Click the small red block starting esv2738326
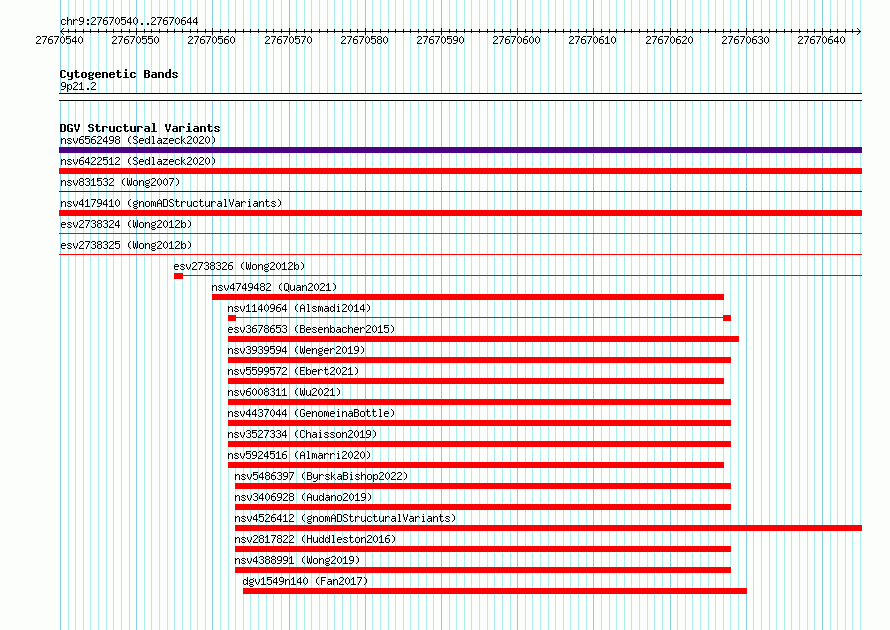The height and width of the screenshot is (630, 890). coord(178,276)
